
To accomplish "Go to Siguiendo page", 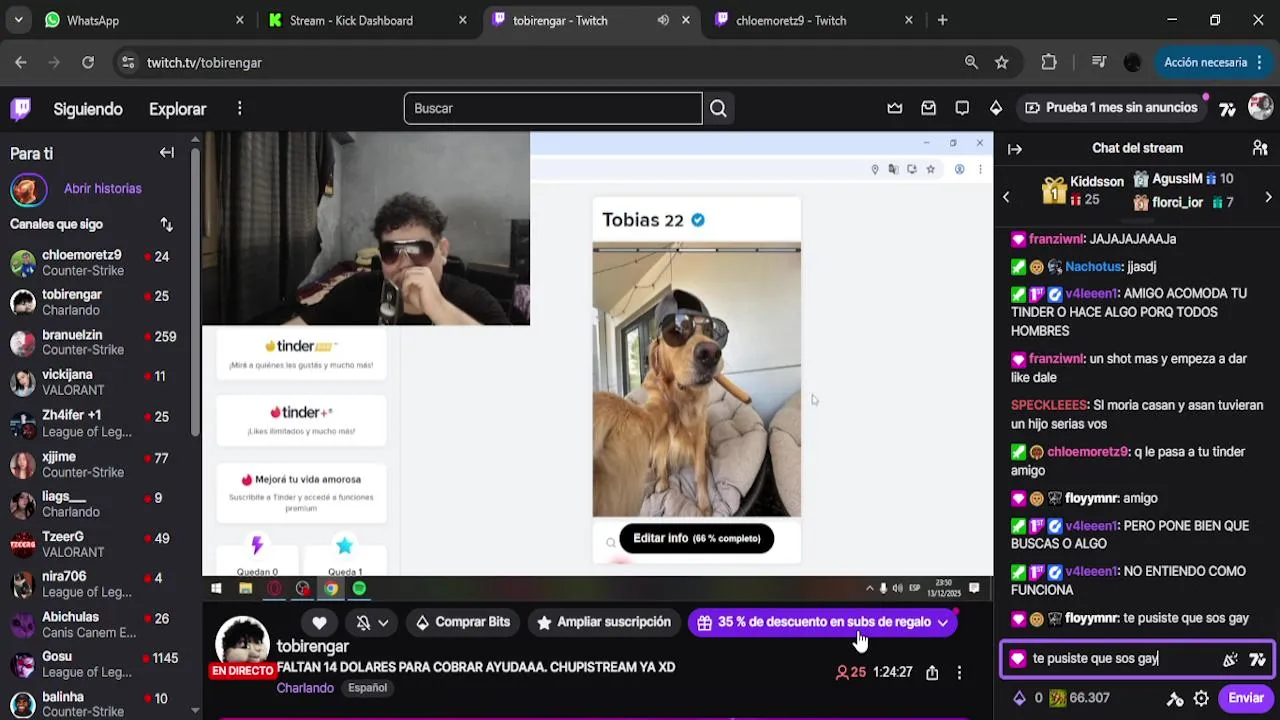I will tap(88, 109).
